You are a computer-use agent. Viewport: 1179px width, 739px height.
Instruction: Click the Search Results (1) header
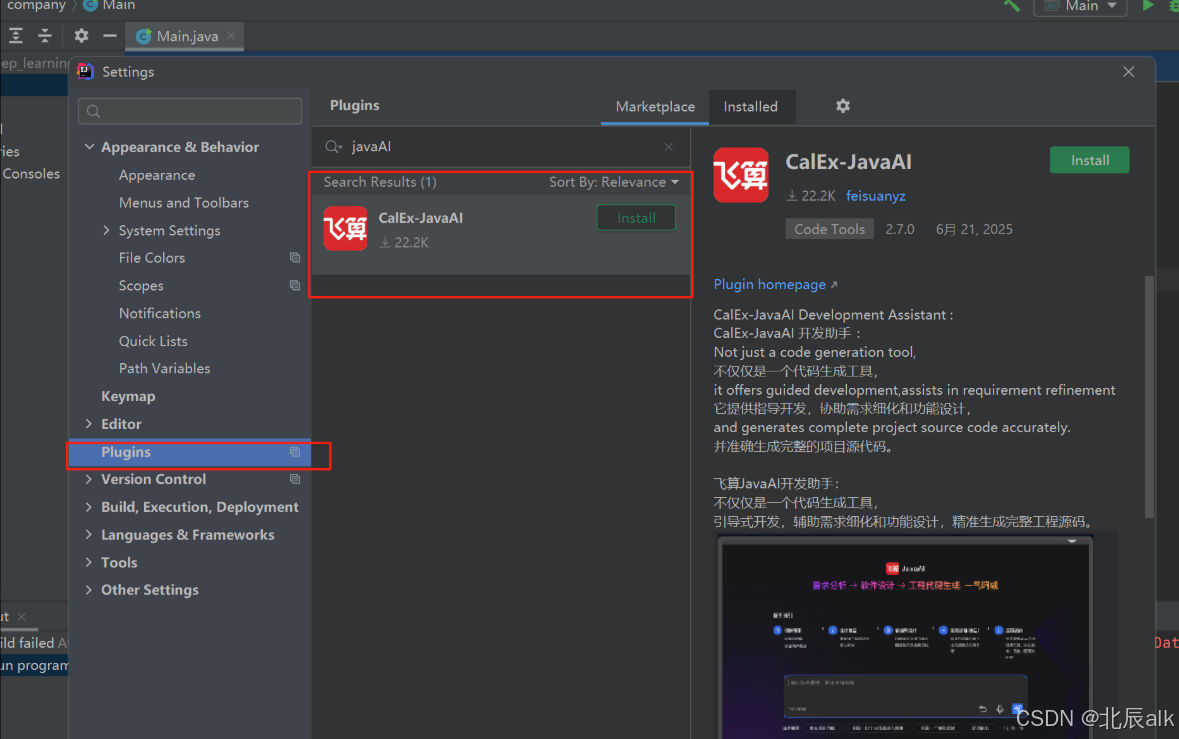pyautogui.click(x=380, y=182)
